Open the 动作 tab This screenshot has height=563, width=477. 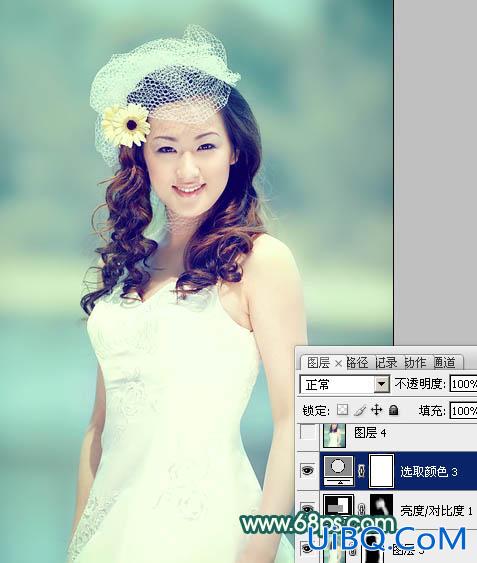tap(416, 363)
